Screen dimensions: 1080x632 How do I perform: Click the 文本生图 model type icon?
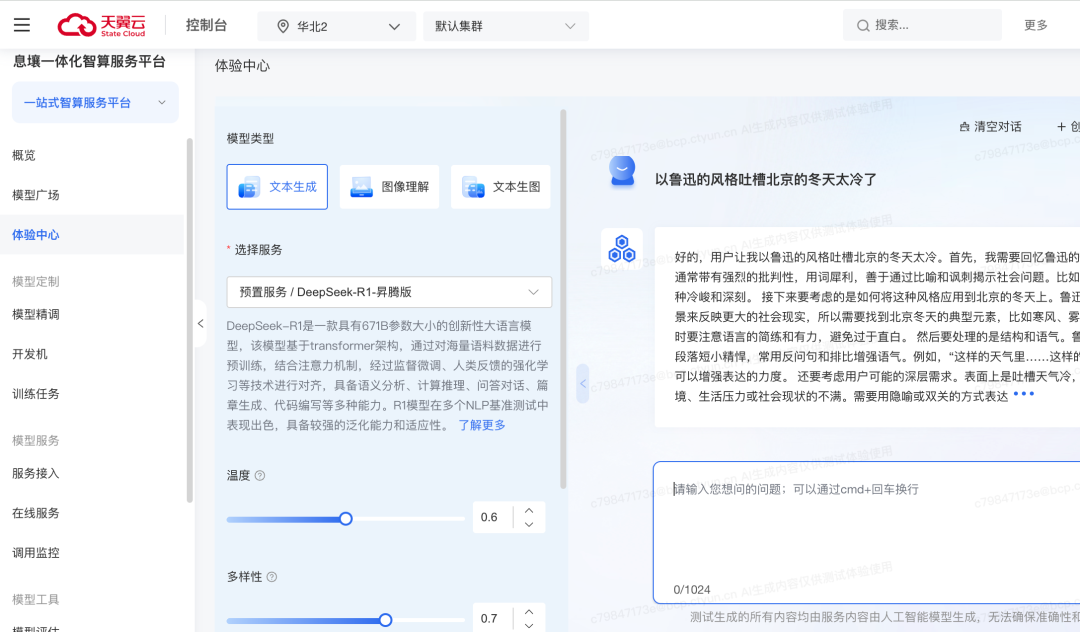pyautogui.click(x=473, y=187)
